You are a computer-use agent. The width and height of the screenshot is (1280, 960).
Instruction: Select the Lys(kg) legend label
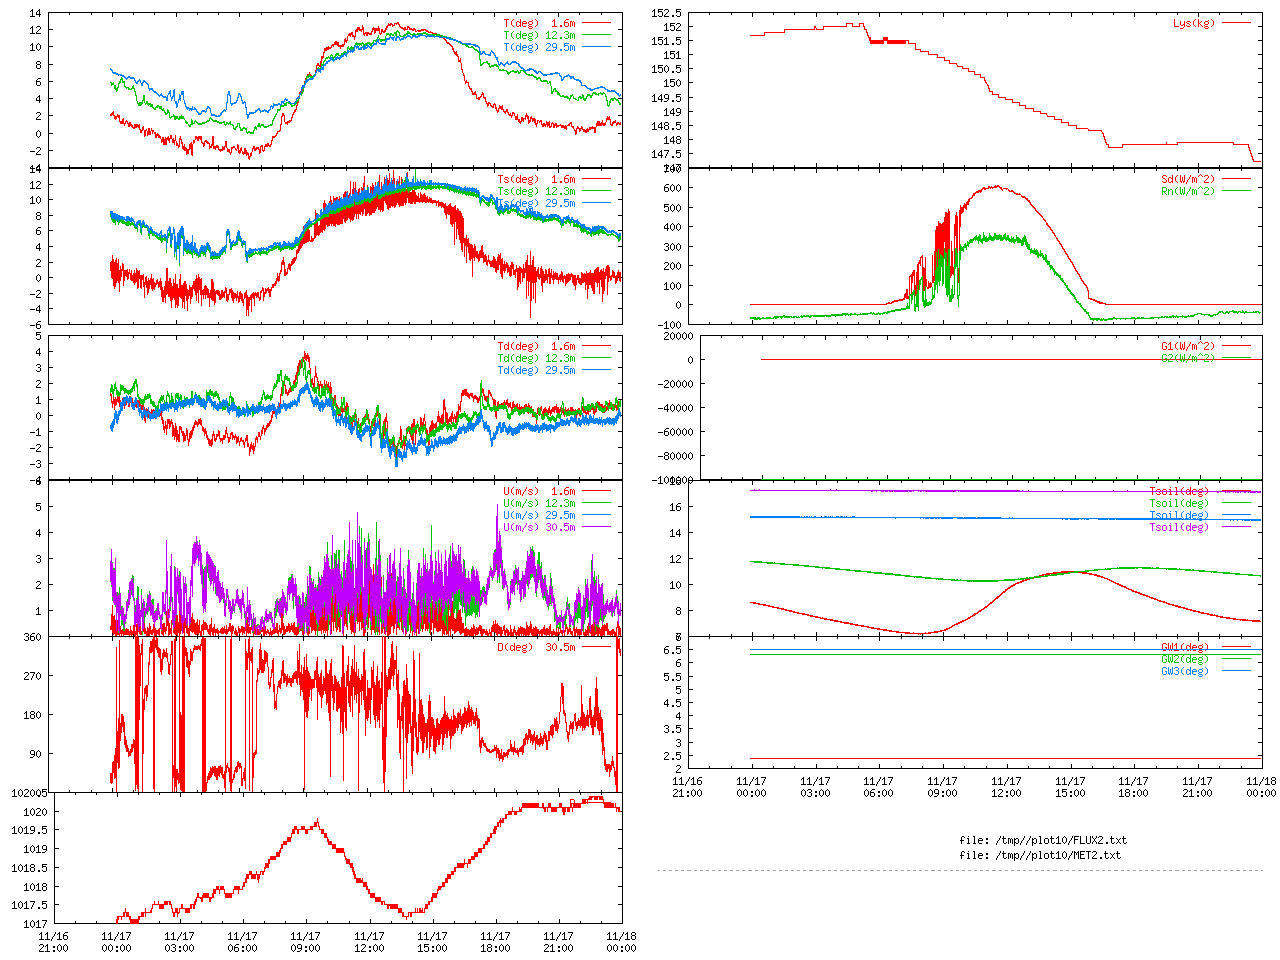point(1194,23)
